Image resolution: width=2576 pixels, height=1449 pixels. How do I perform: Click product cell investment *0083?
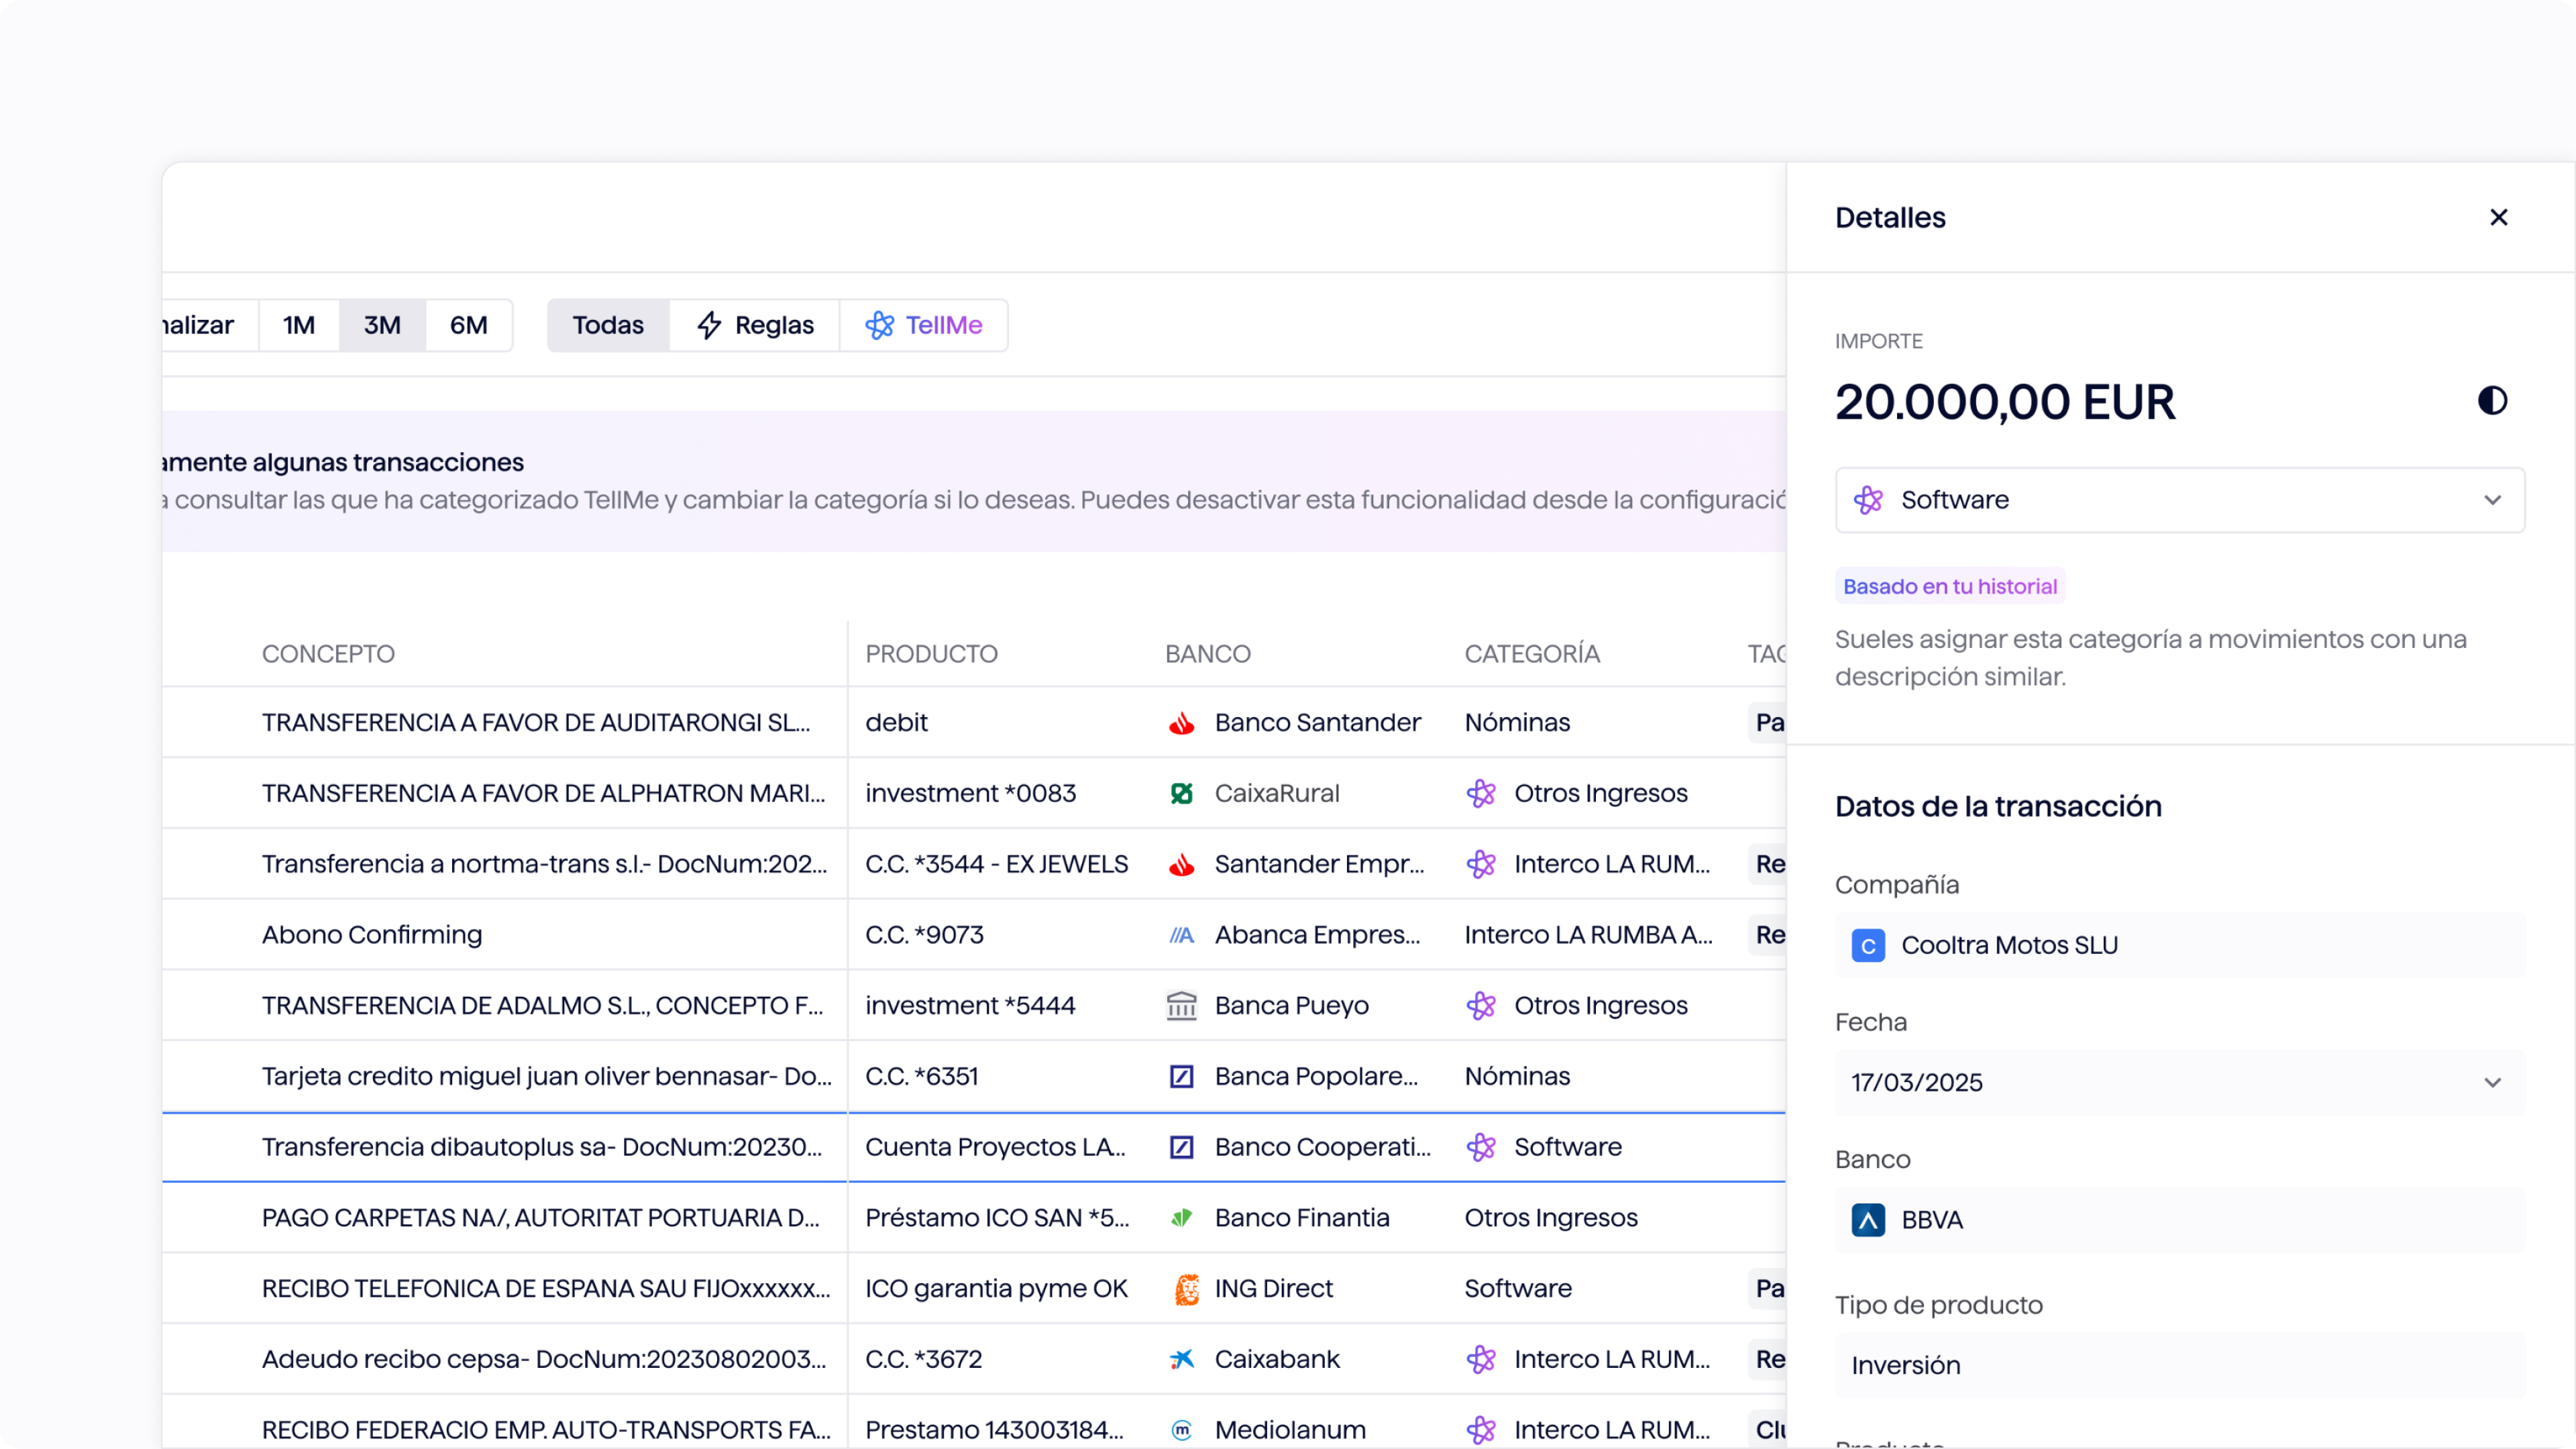tap(970, 793)
